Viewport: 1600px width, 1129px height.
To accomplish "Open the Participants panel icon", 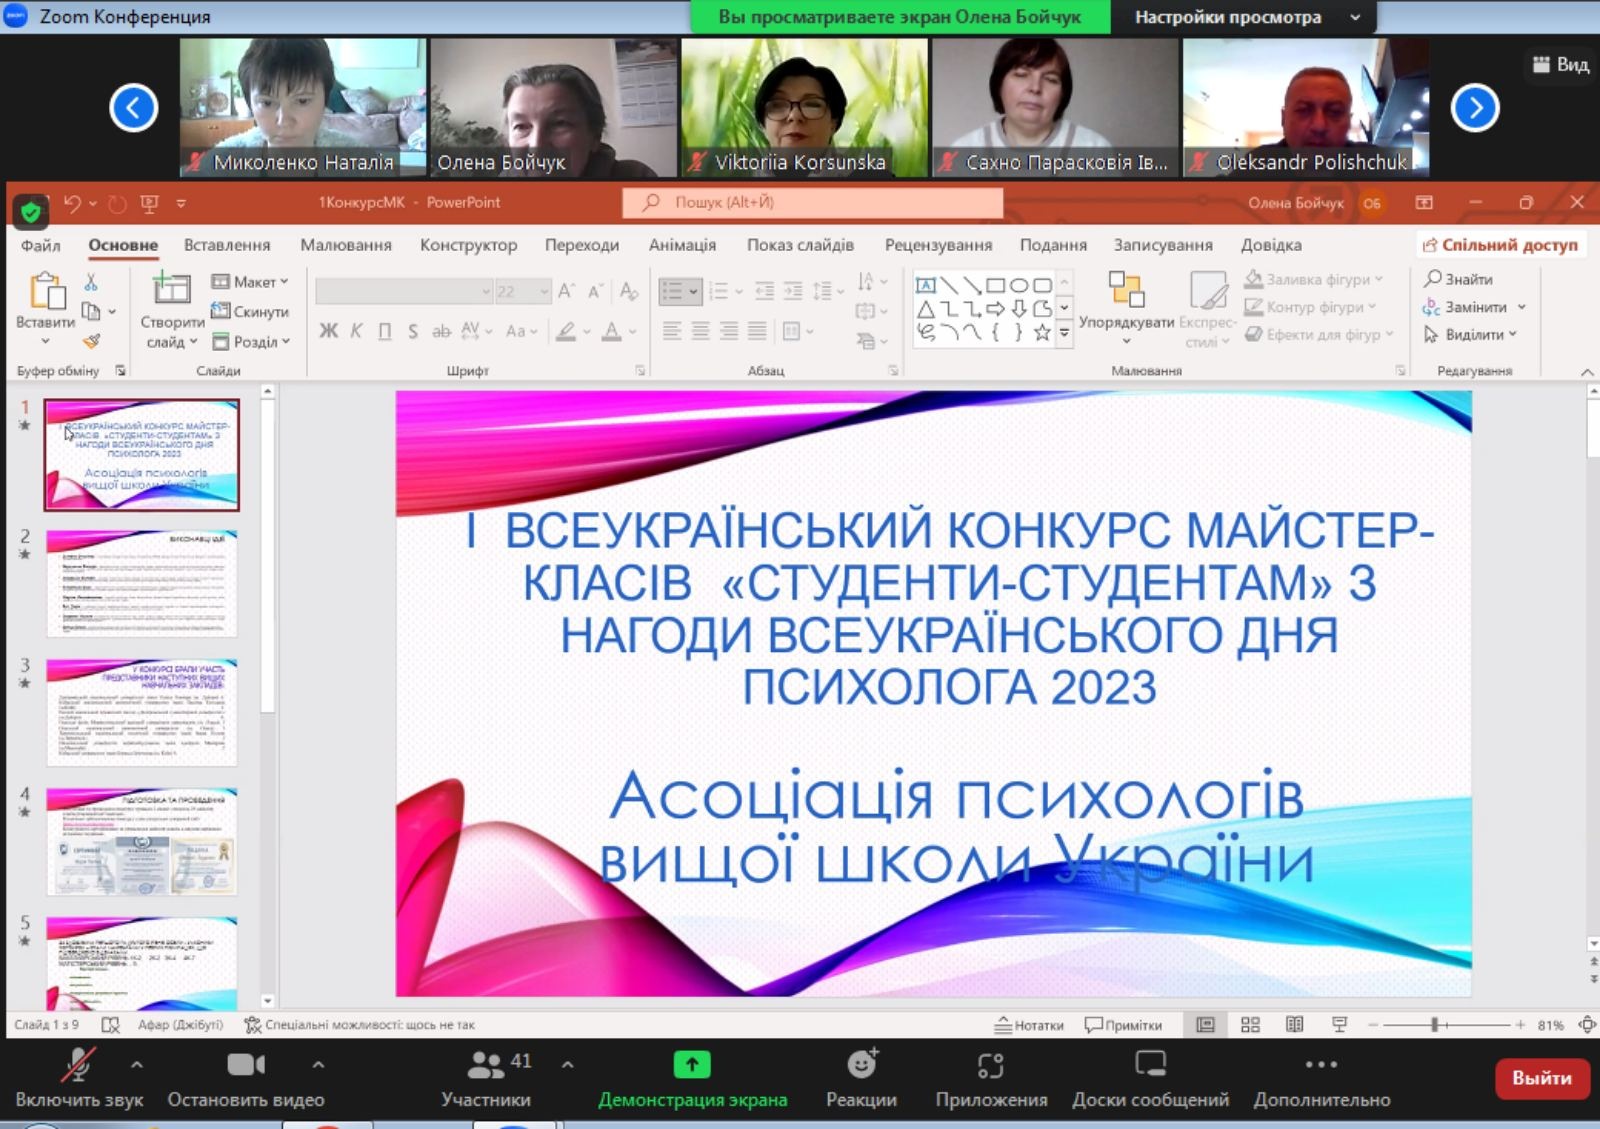I will (x=487, y=1066).
